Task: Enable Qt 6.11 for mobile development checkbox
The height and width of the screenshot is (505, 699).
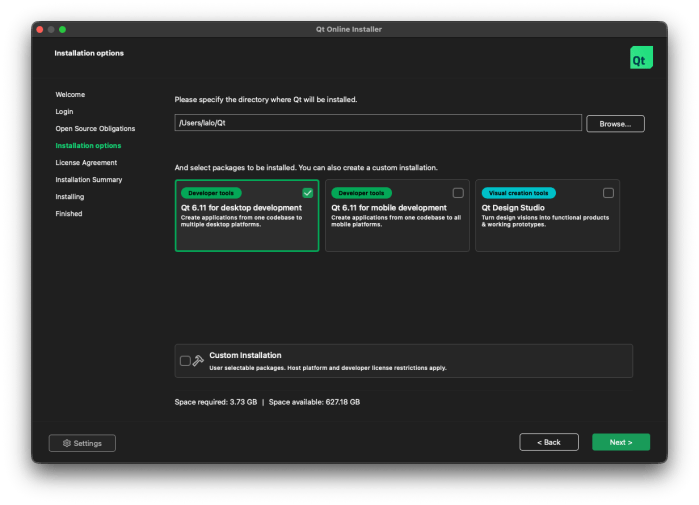Action: pyautogui.click(x=458, y=193)
